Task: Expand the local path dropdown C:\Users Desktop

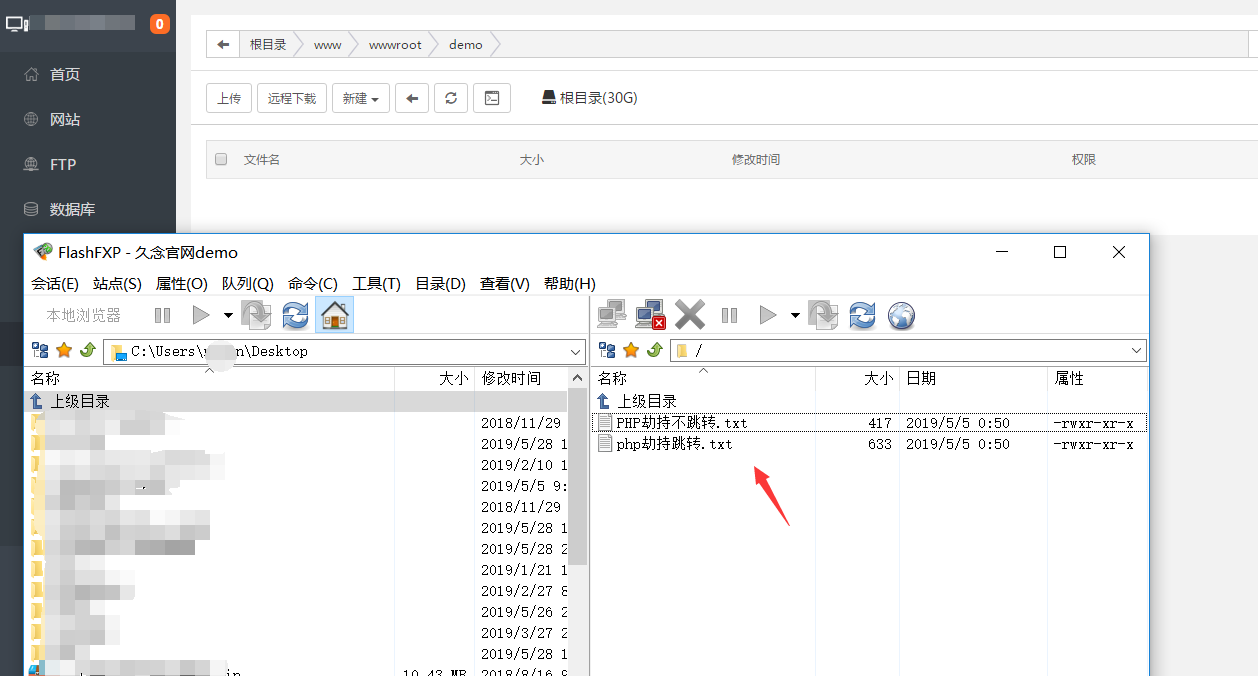Action: (x=575, y=351)
